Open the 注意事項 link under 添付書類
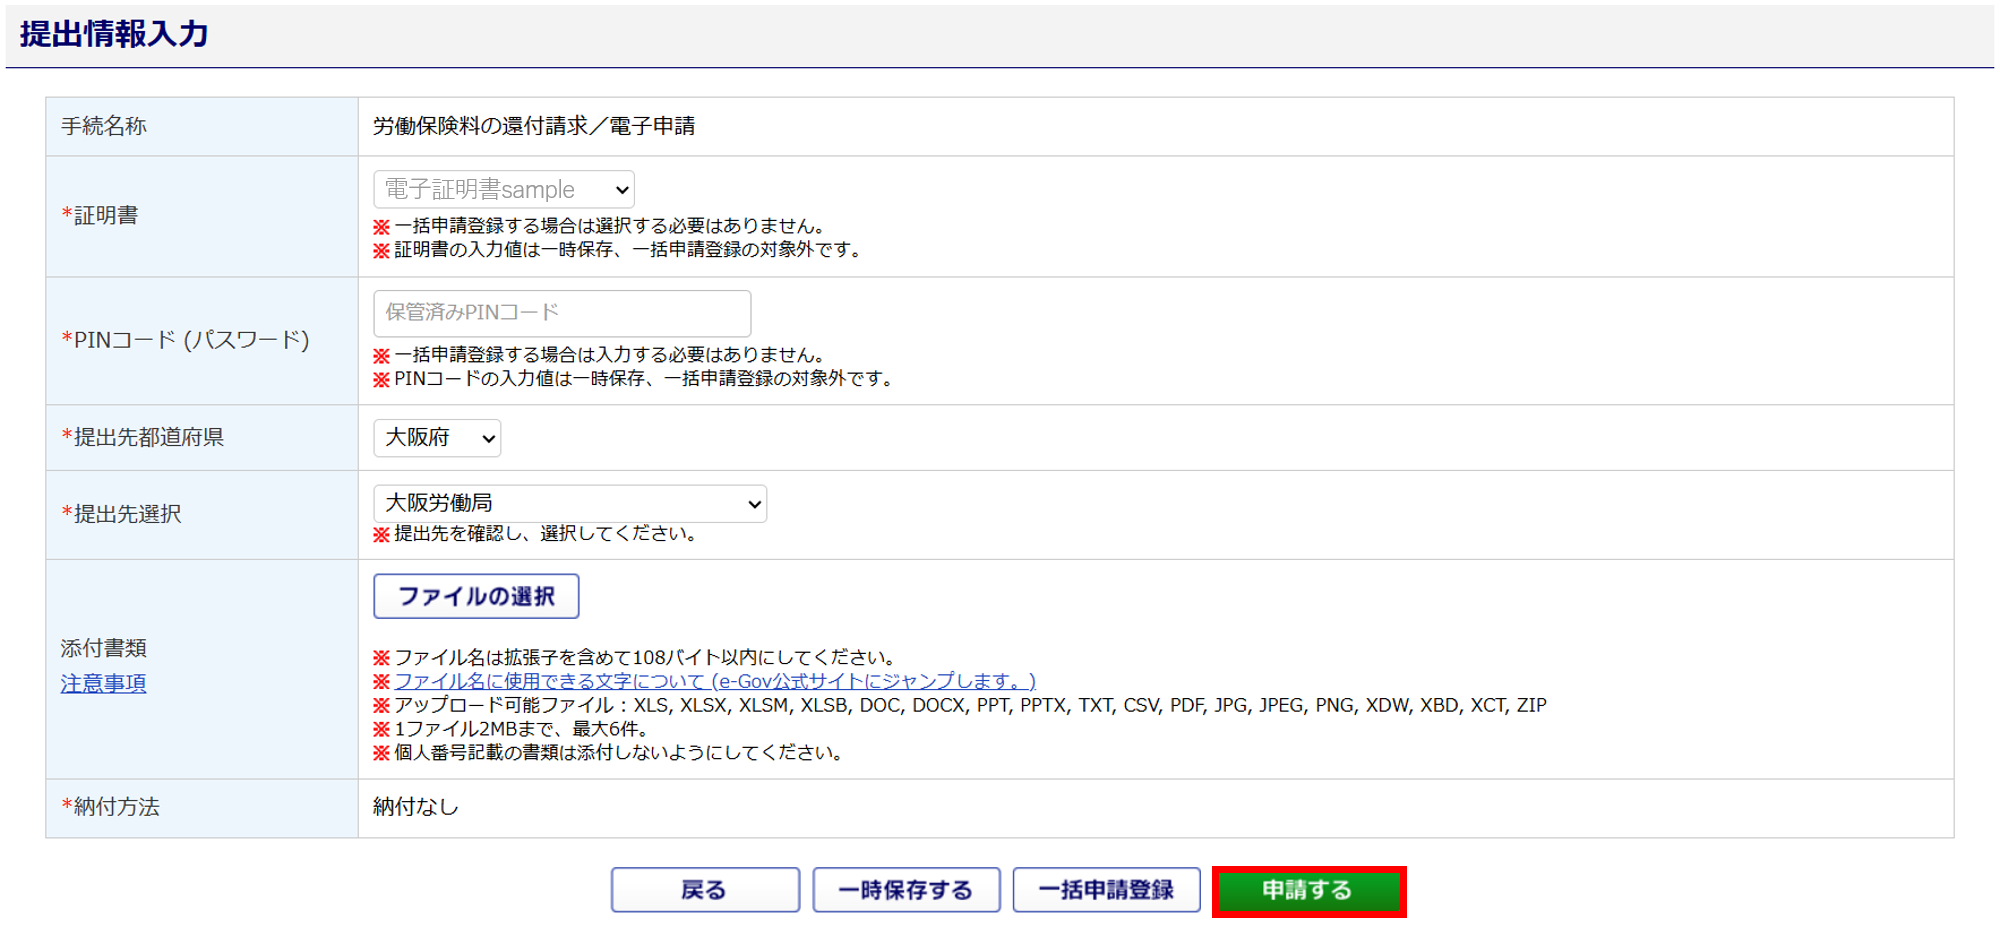This screenshot has height=939, width=2000. coord(103,684)
